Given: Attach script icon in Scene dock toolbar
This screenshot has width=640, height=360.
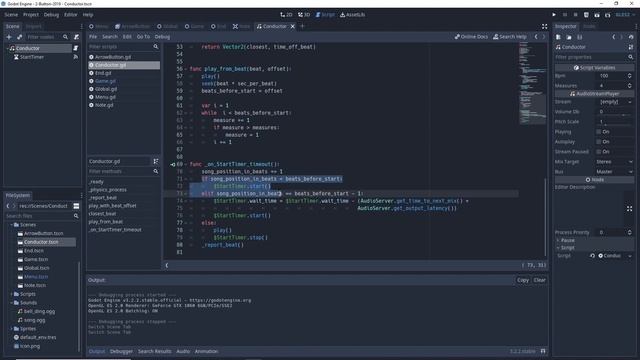Looking at the screenshot, I should (76, 37).
